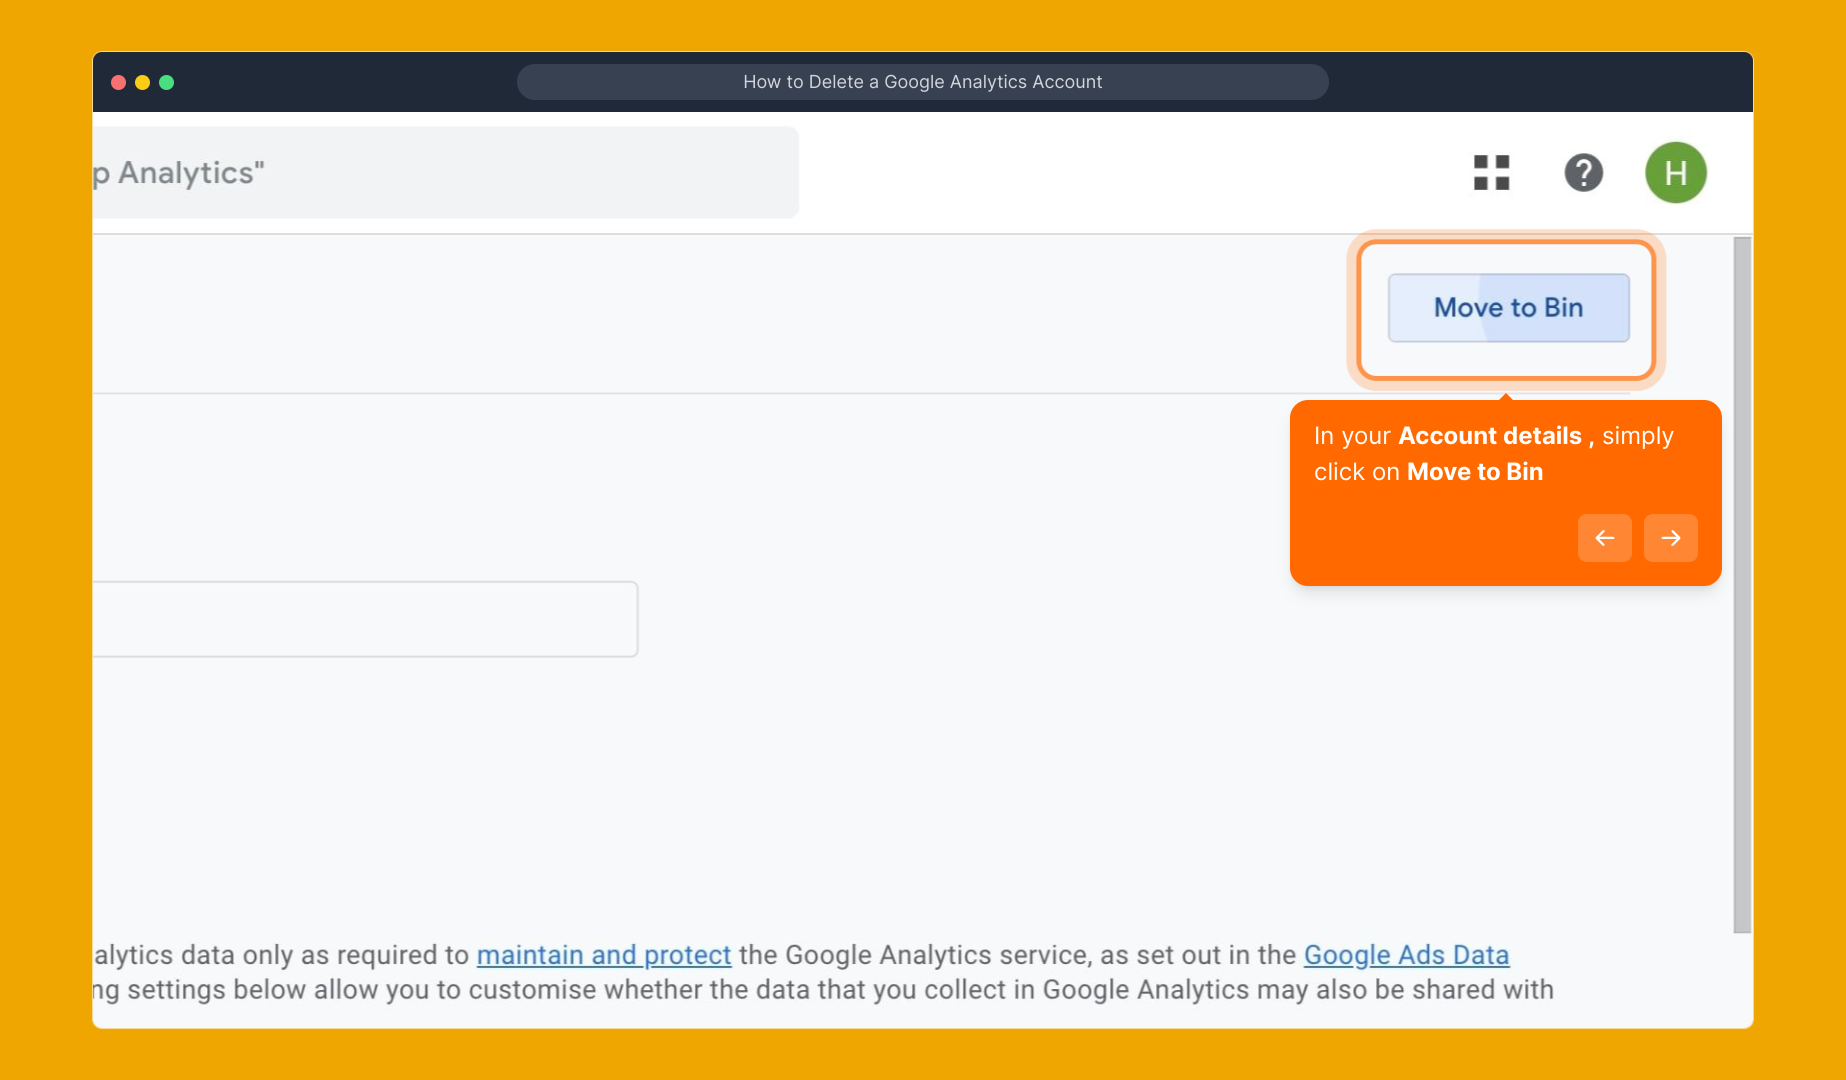Open the green H account avatar
Screen dimensions: 1846x1080
click(x=1675, y=173)
